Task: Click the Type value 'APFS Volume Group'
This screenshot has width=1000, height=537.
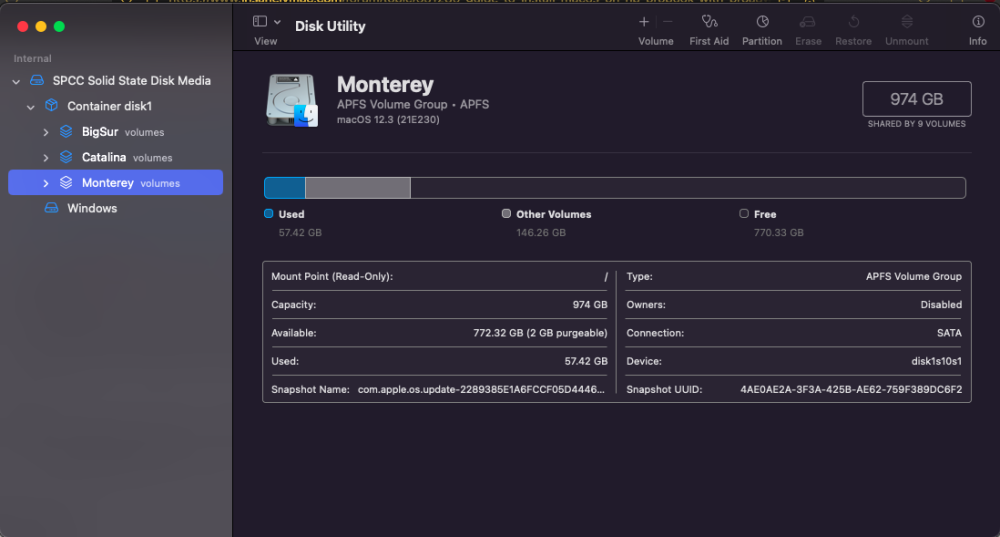Action: click(x=913, y=277)
